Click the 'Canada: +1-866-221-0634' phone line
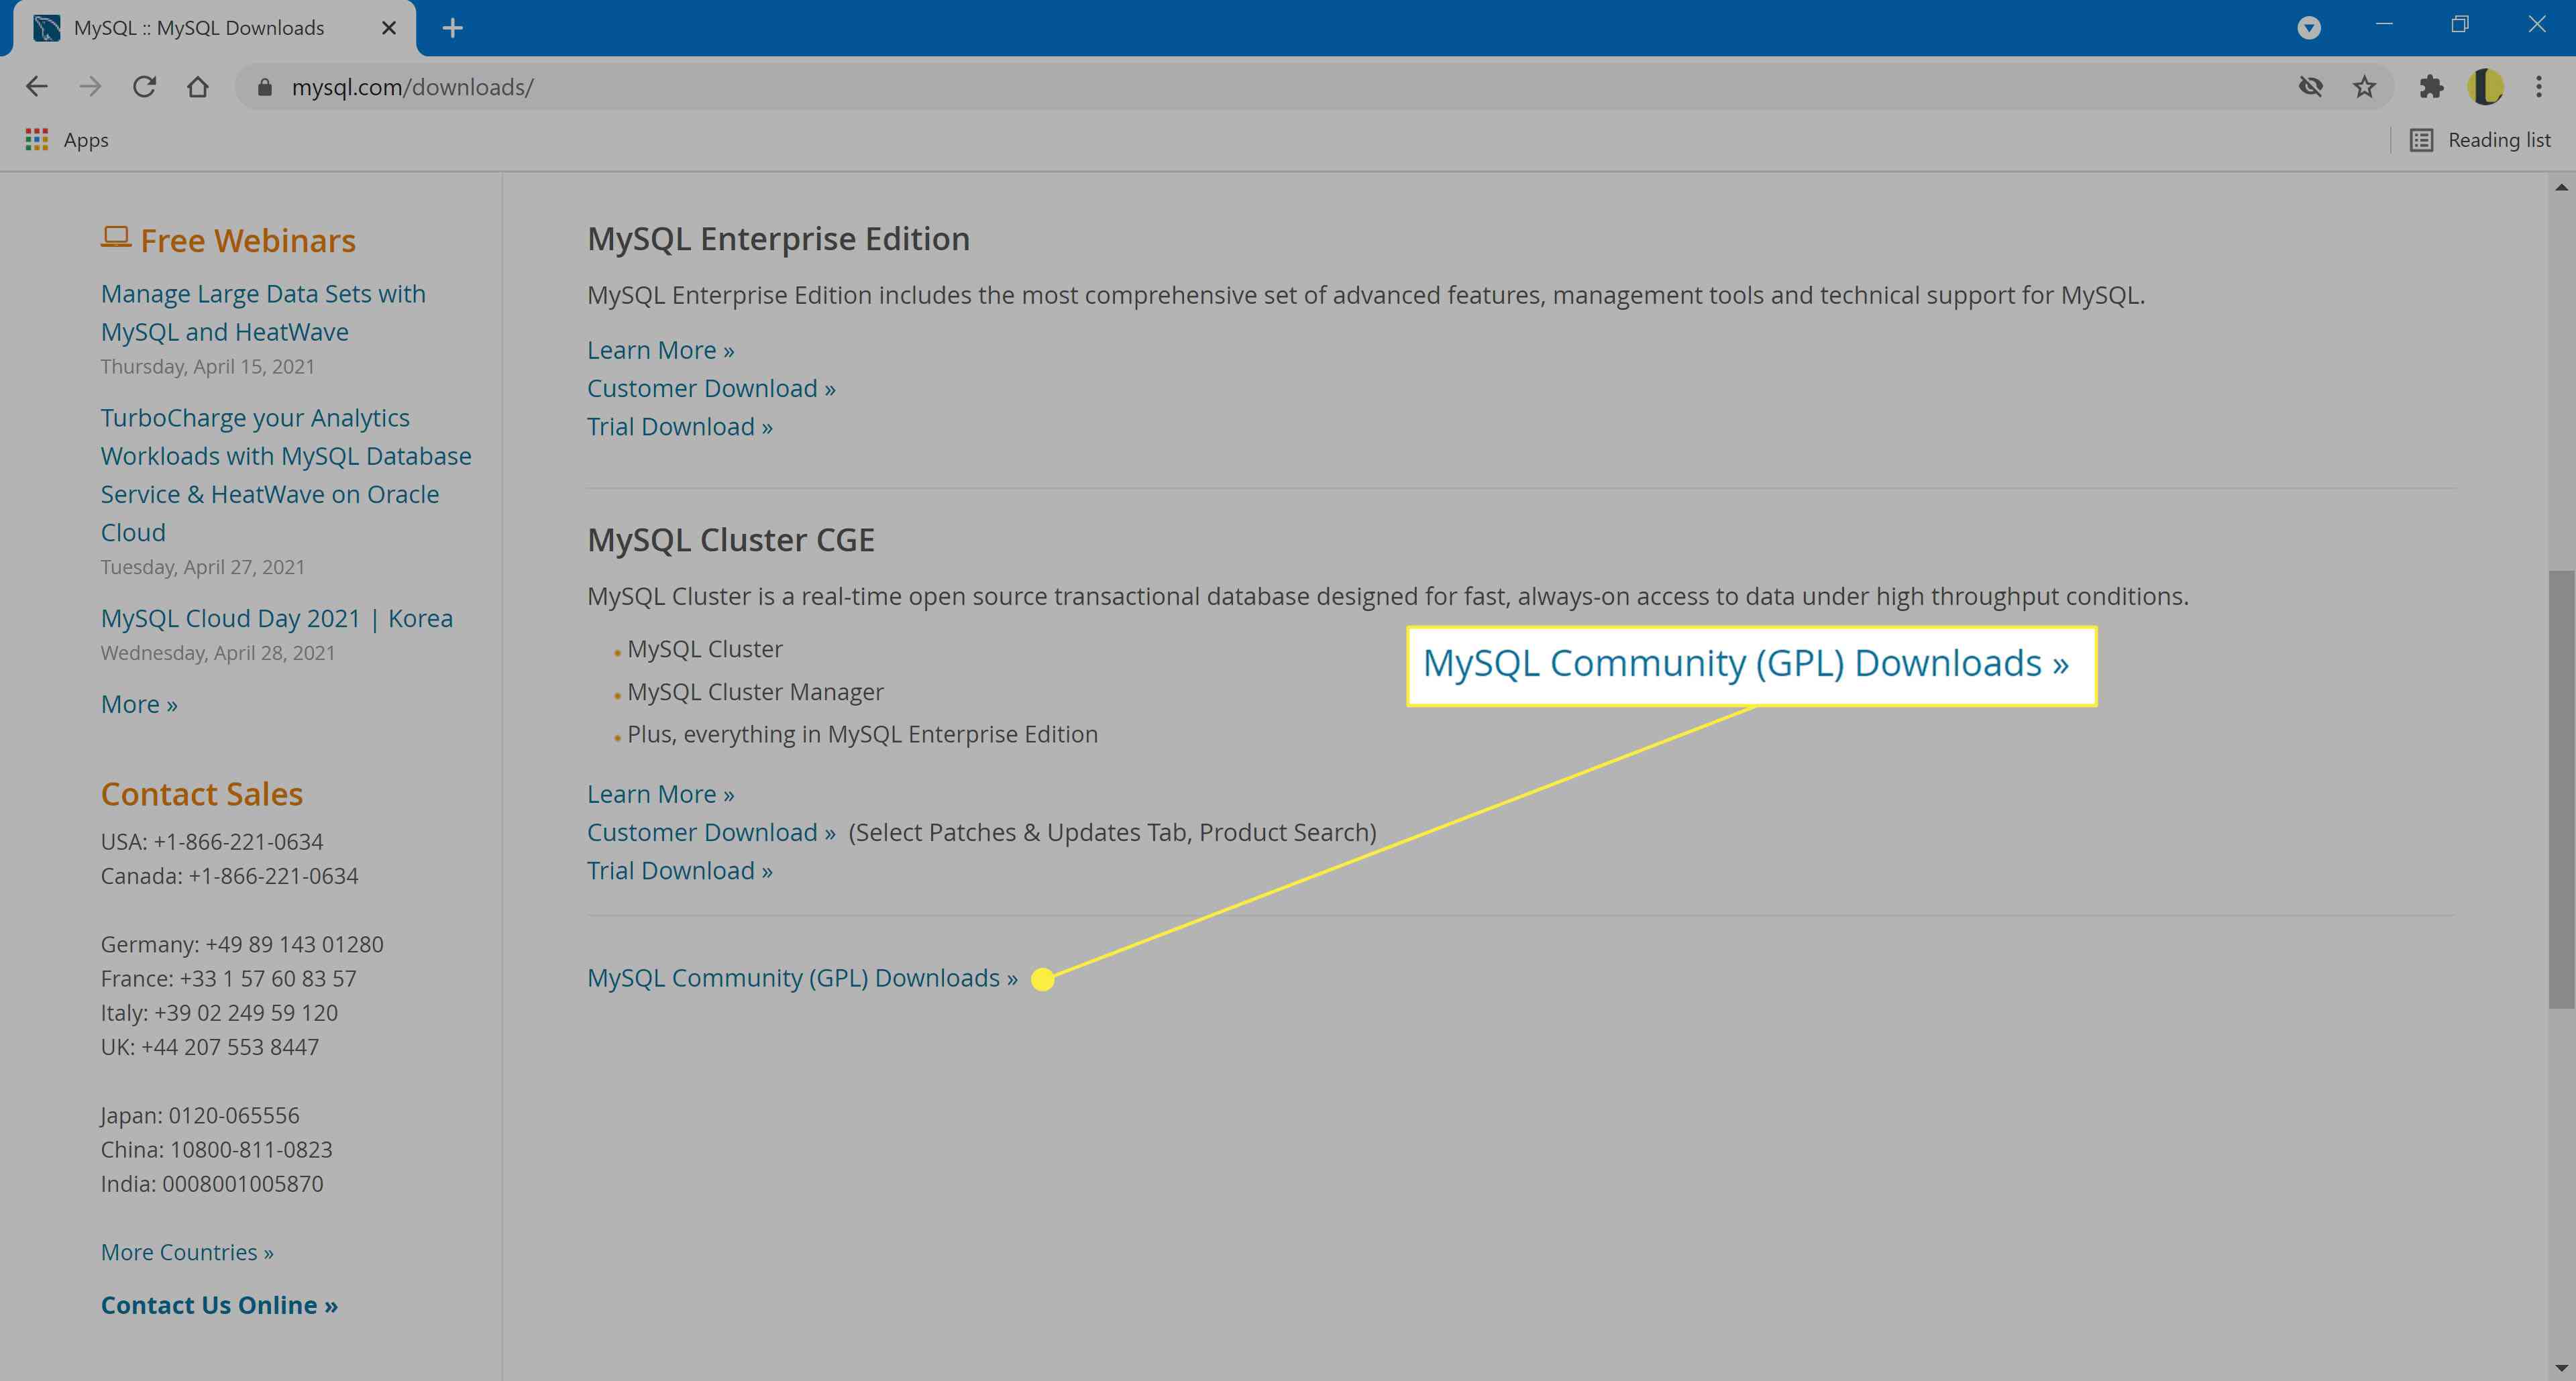 pos(229,876)
